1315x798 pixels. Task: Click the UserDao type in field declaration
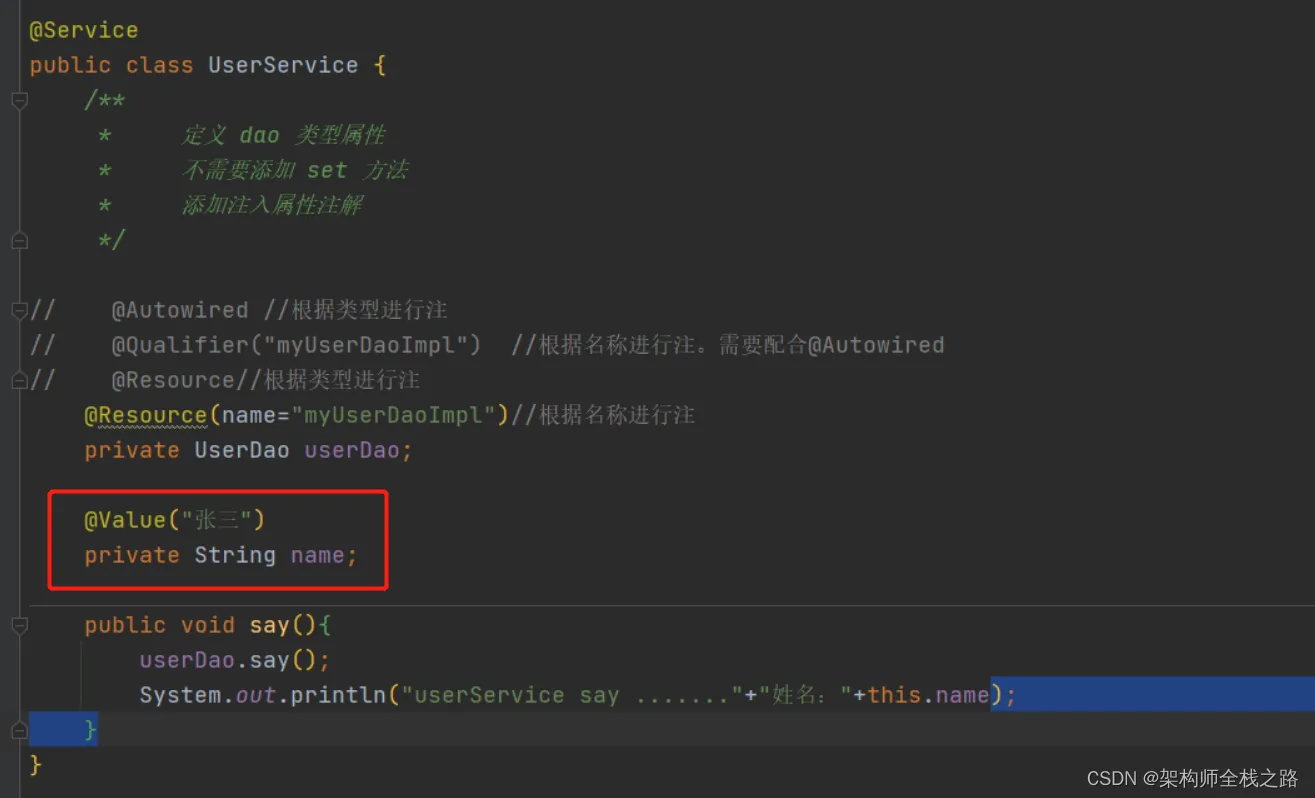[241, 450]
